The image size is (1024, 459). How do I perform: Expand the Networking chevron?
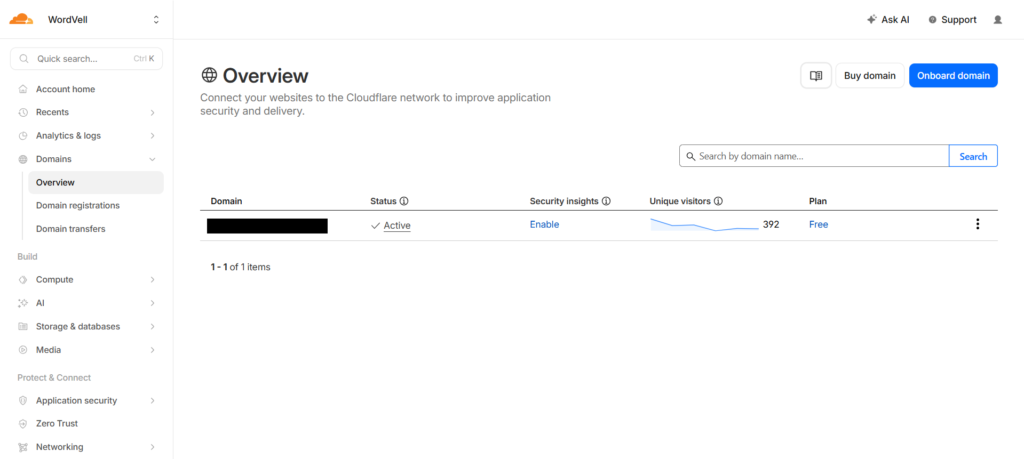[x=152, y=447]
